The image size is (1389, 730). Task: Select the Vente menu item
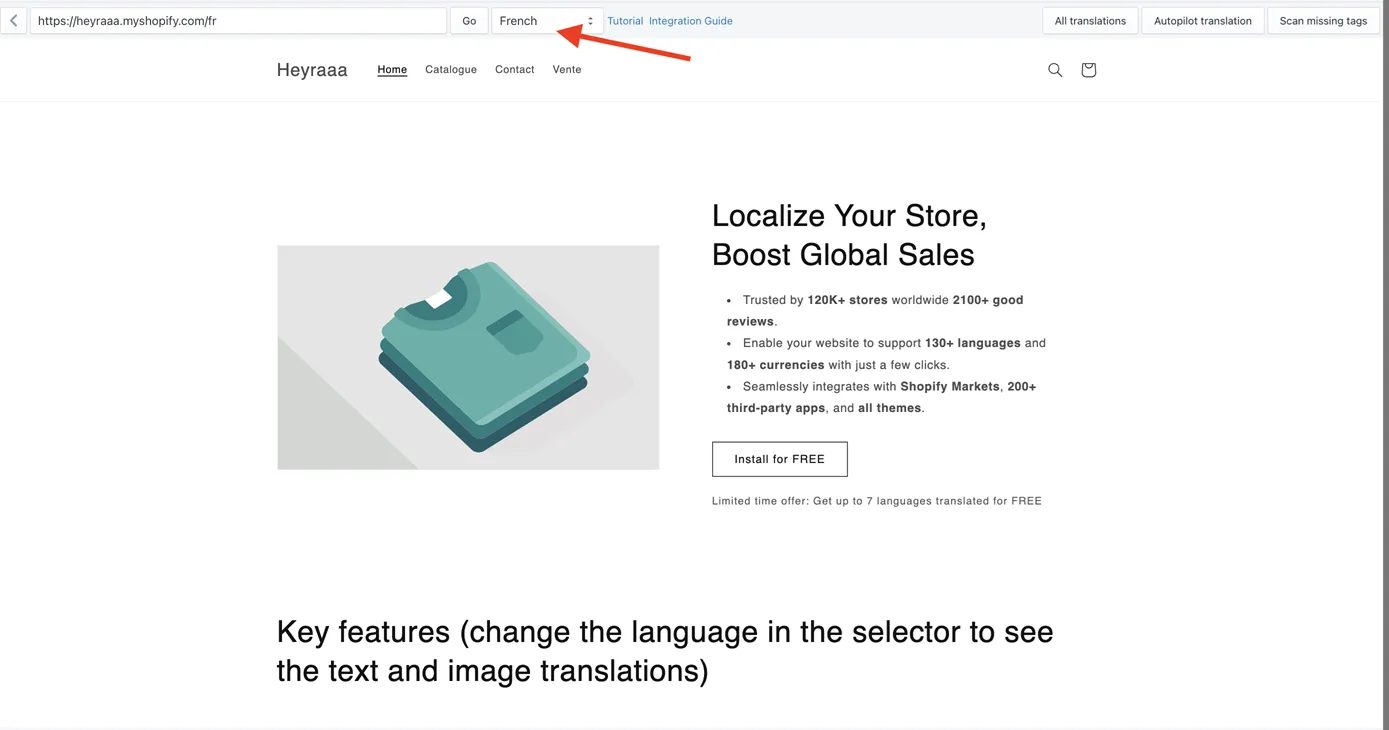(567, 70)
